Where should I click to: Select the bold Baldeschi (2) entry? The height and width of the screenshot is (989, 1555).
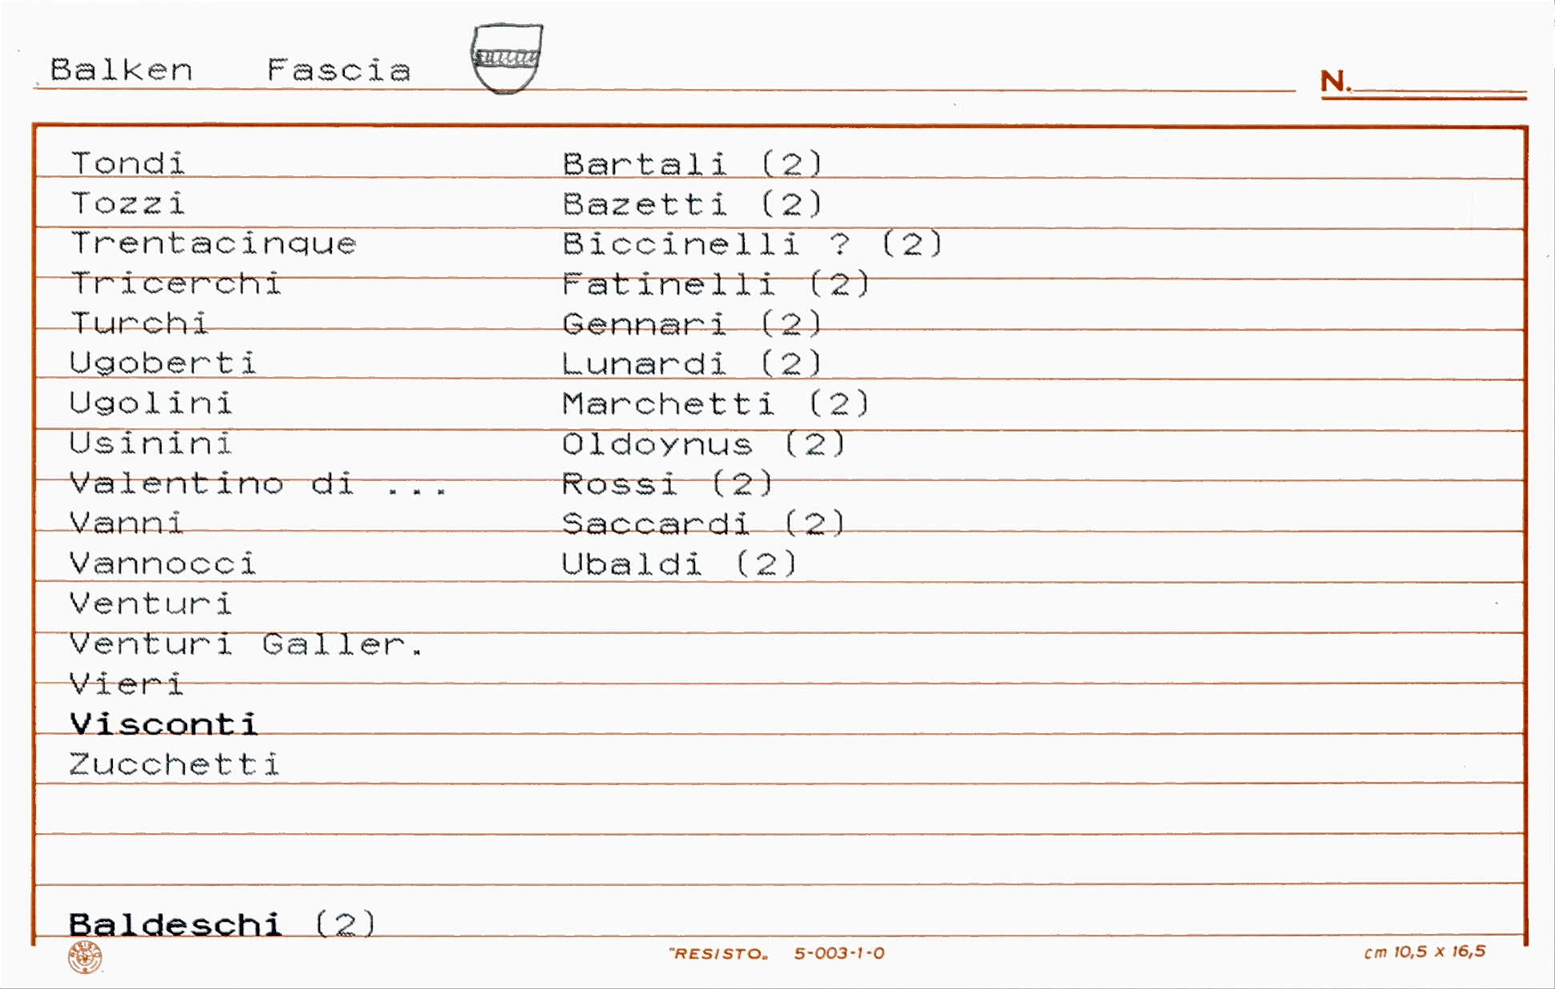pos(222,923)
